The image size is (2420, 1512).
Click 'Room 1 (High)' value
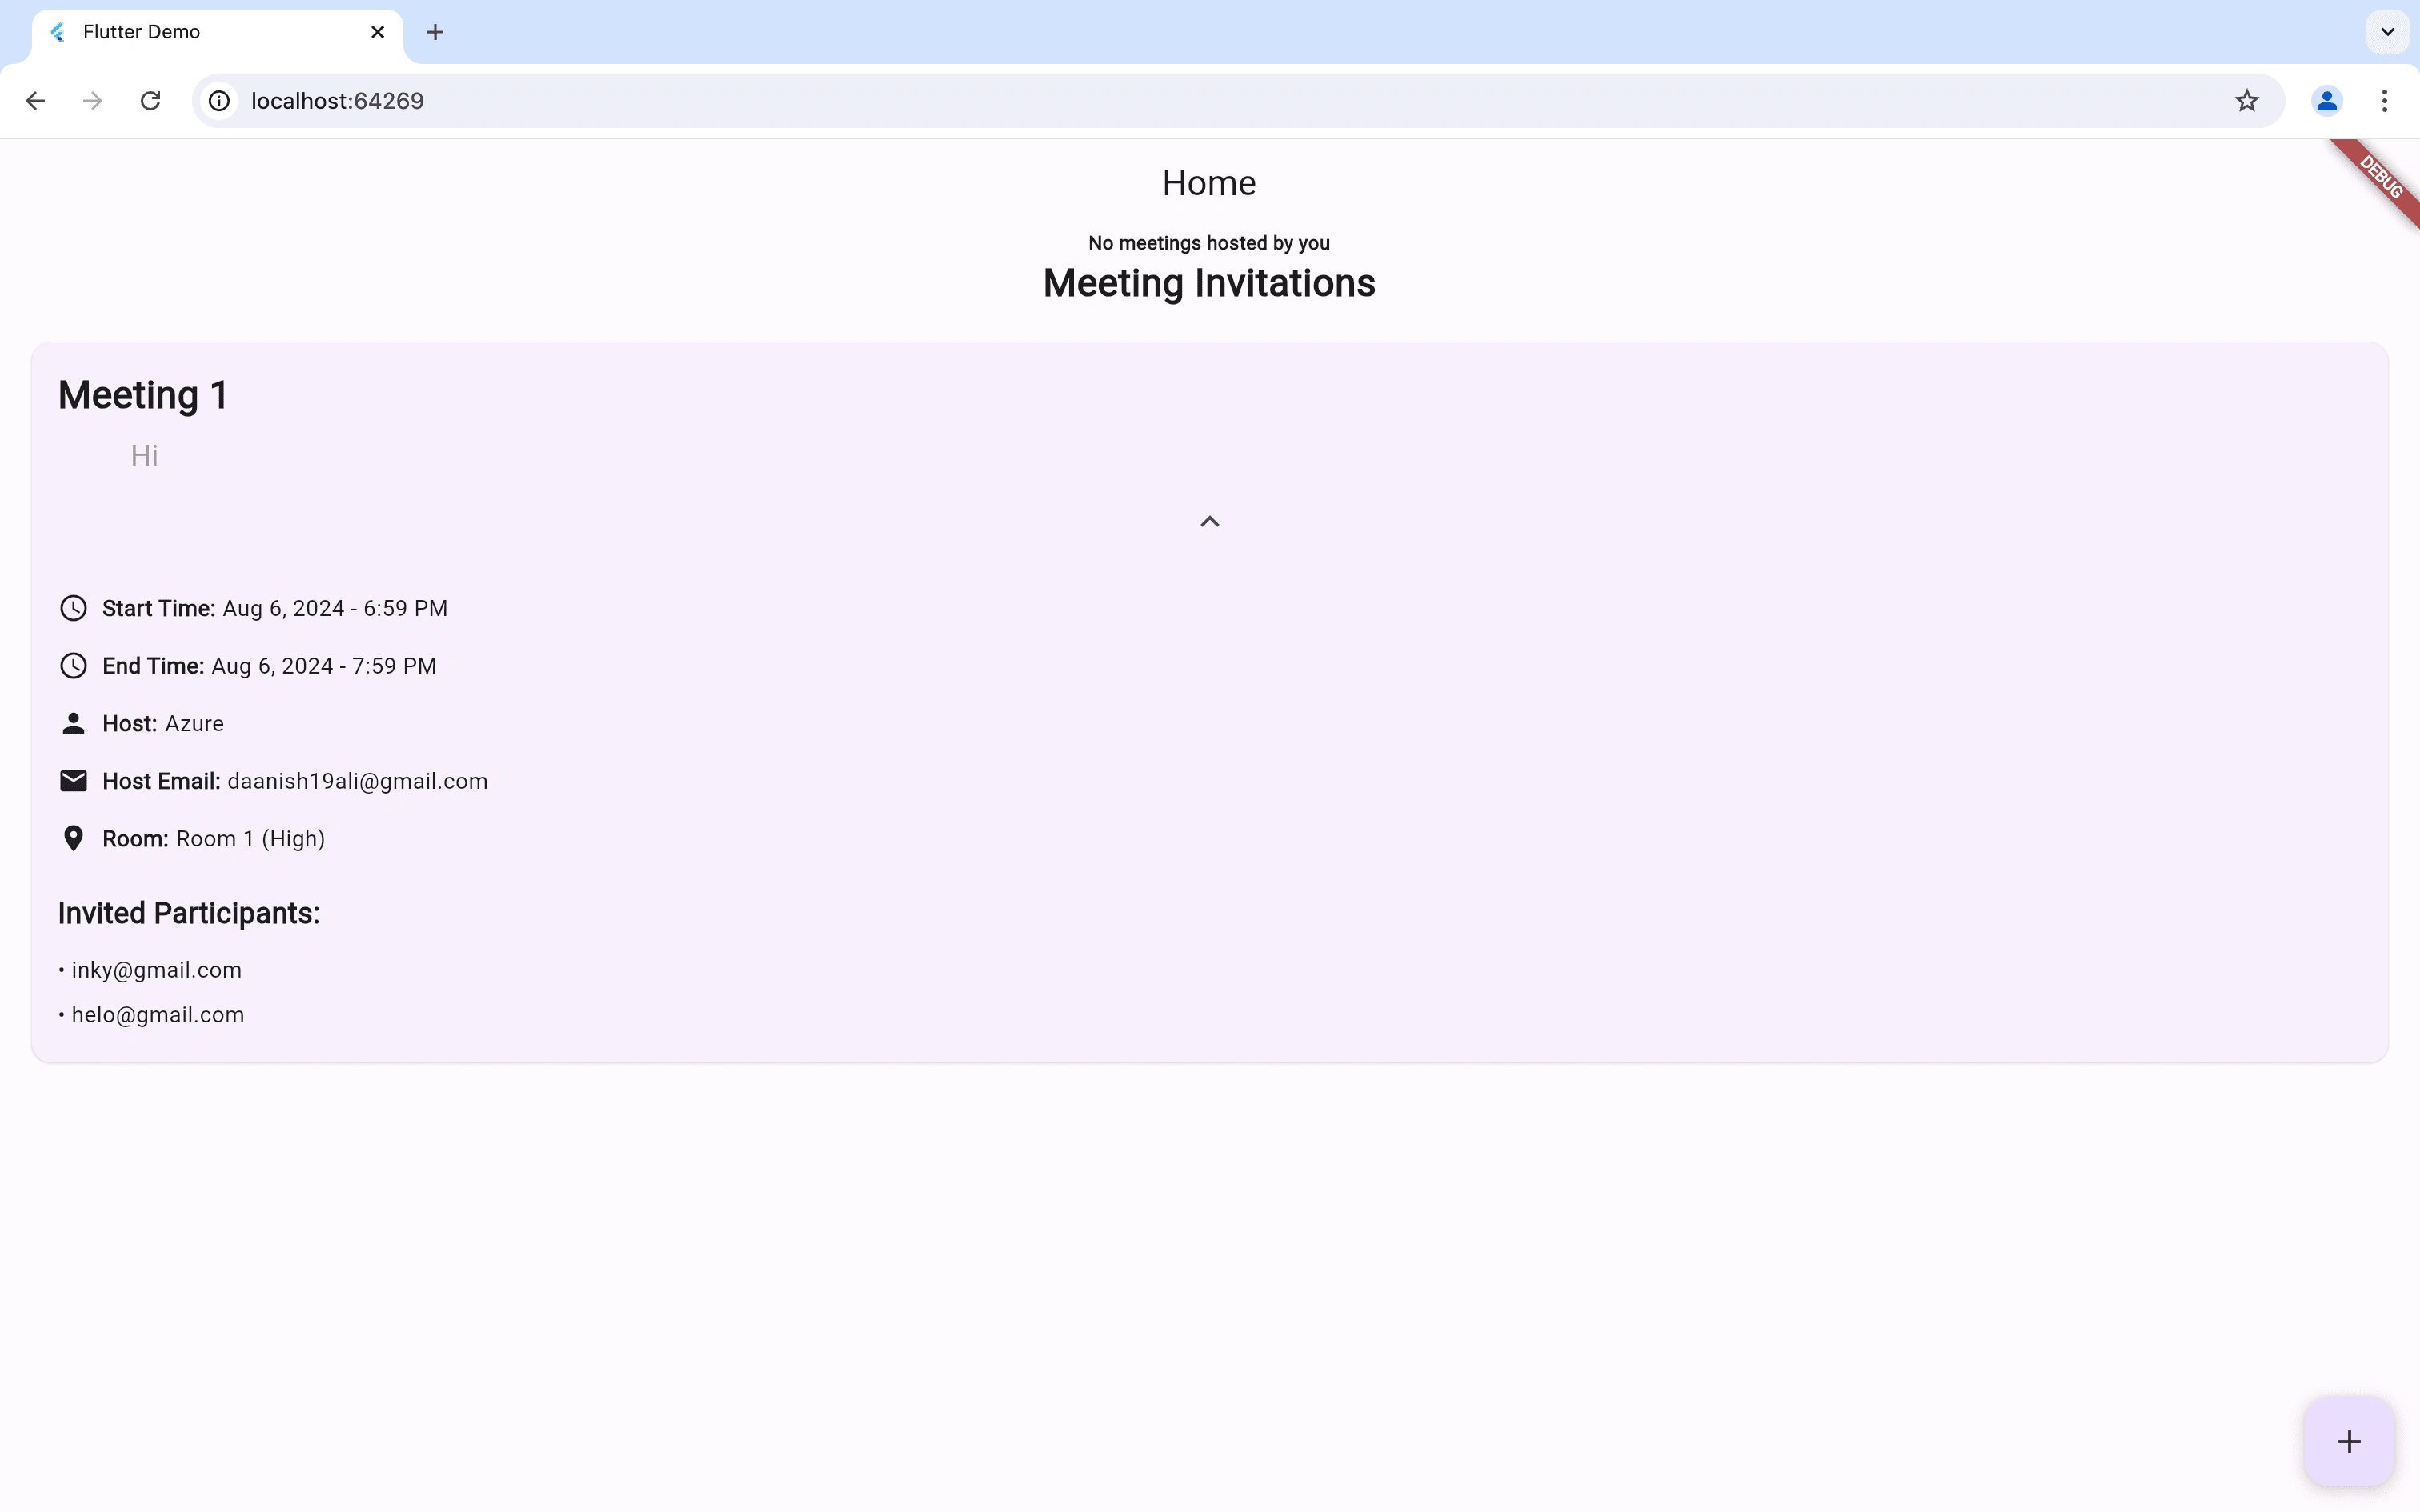pyautogui.click(x=251, y=839)
